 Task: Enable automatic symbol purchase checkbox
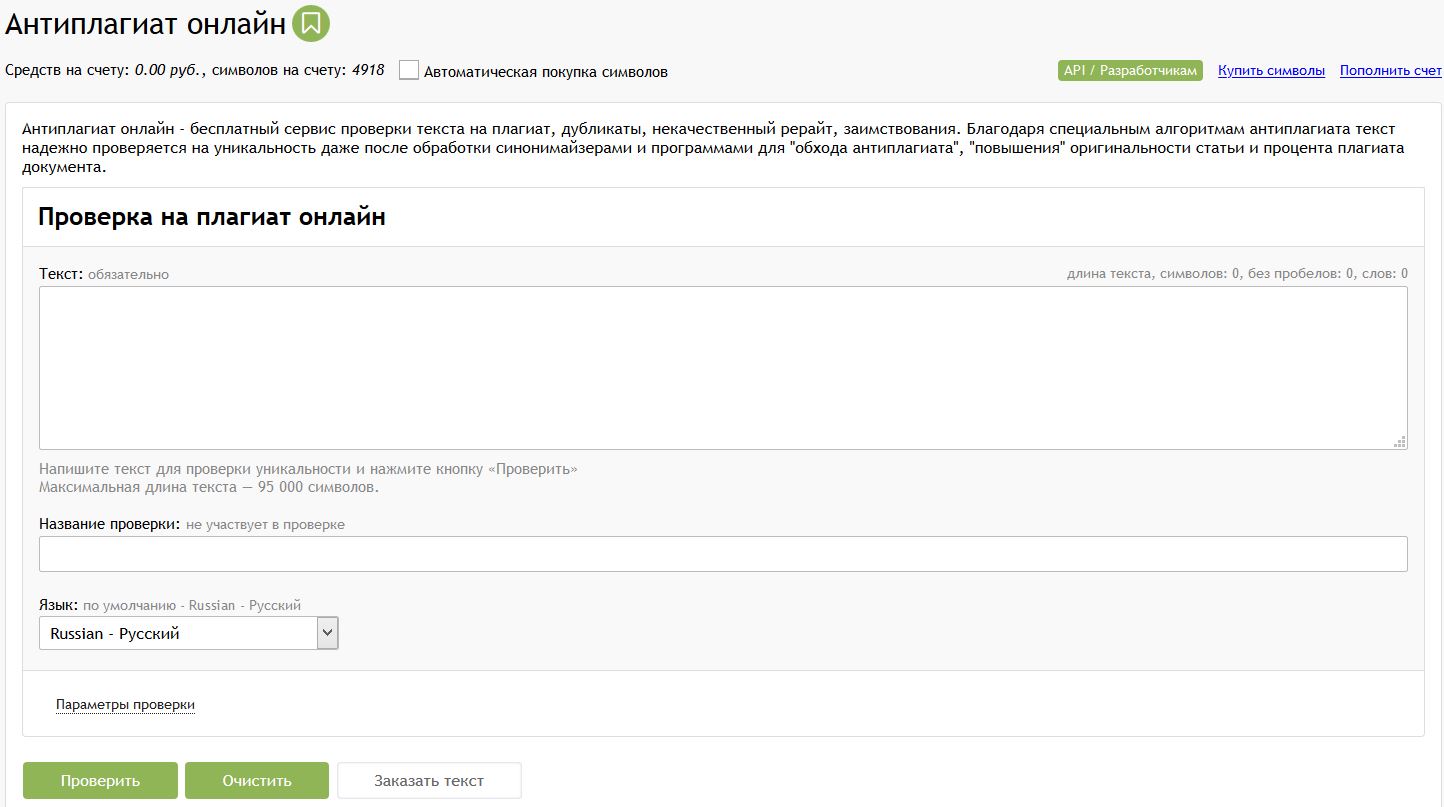[x=408, y=70]
